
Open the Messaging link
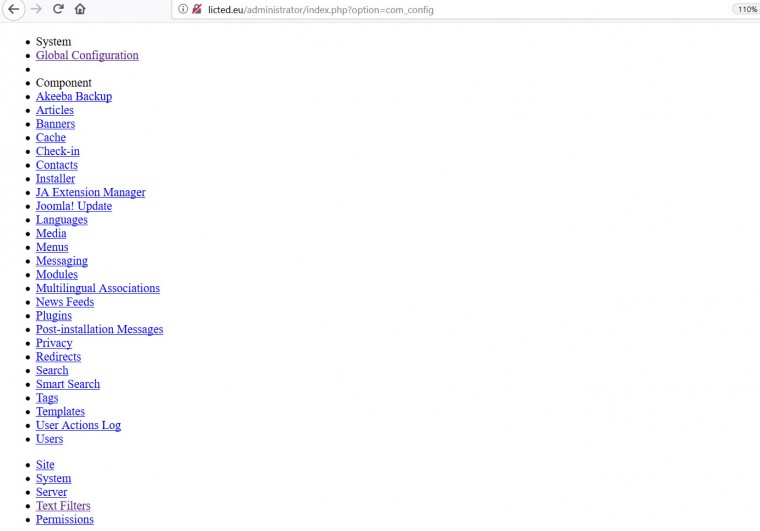(62, 261)
